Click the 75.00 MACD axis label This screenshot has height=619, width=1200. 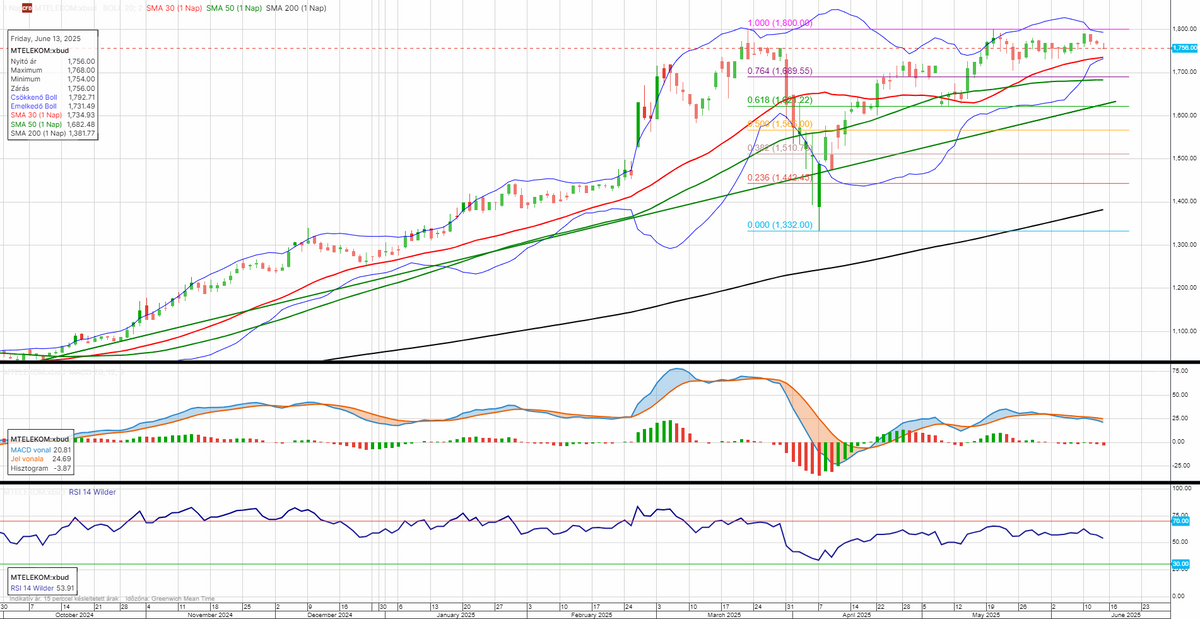pos(1180,369)
